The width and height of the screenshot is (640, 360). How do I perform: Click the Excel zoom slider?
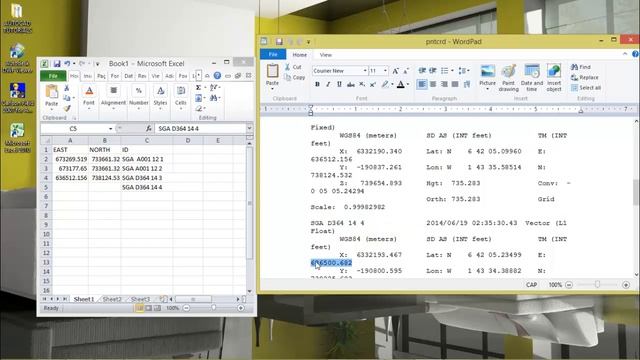click(x=213, y=308)
